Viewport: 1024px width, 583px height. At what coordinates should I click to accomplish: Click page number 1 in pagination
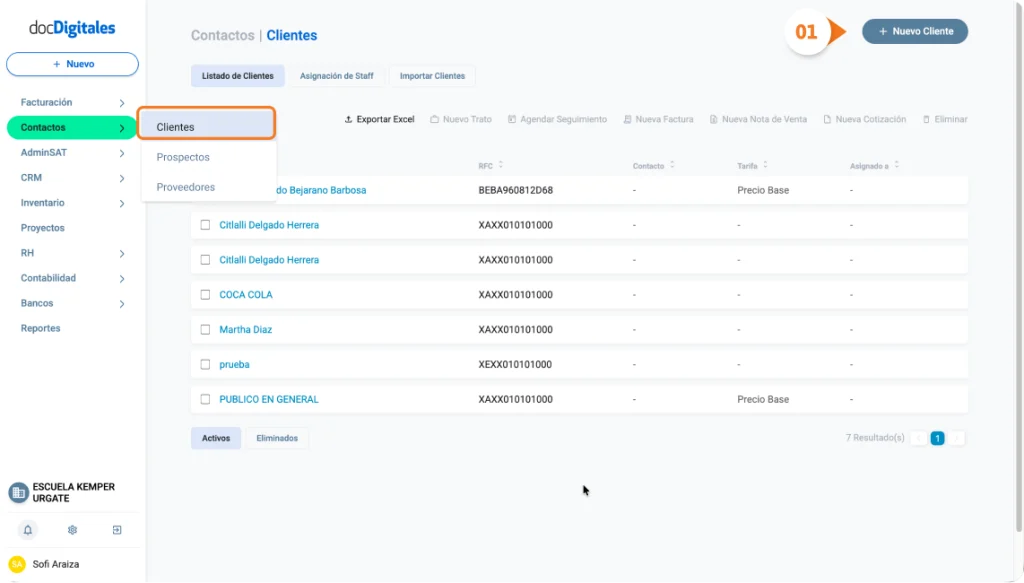pos(937,438)
